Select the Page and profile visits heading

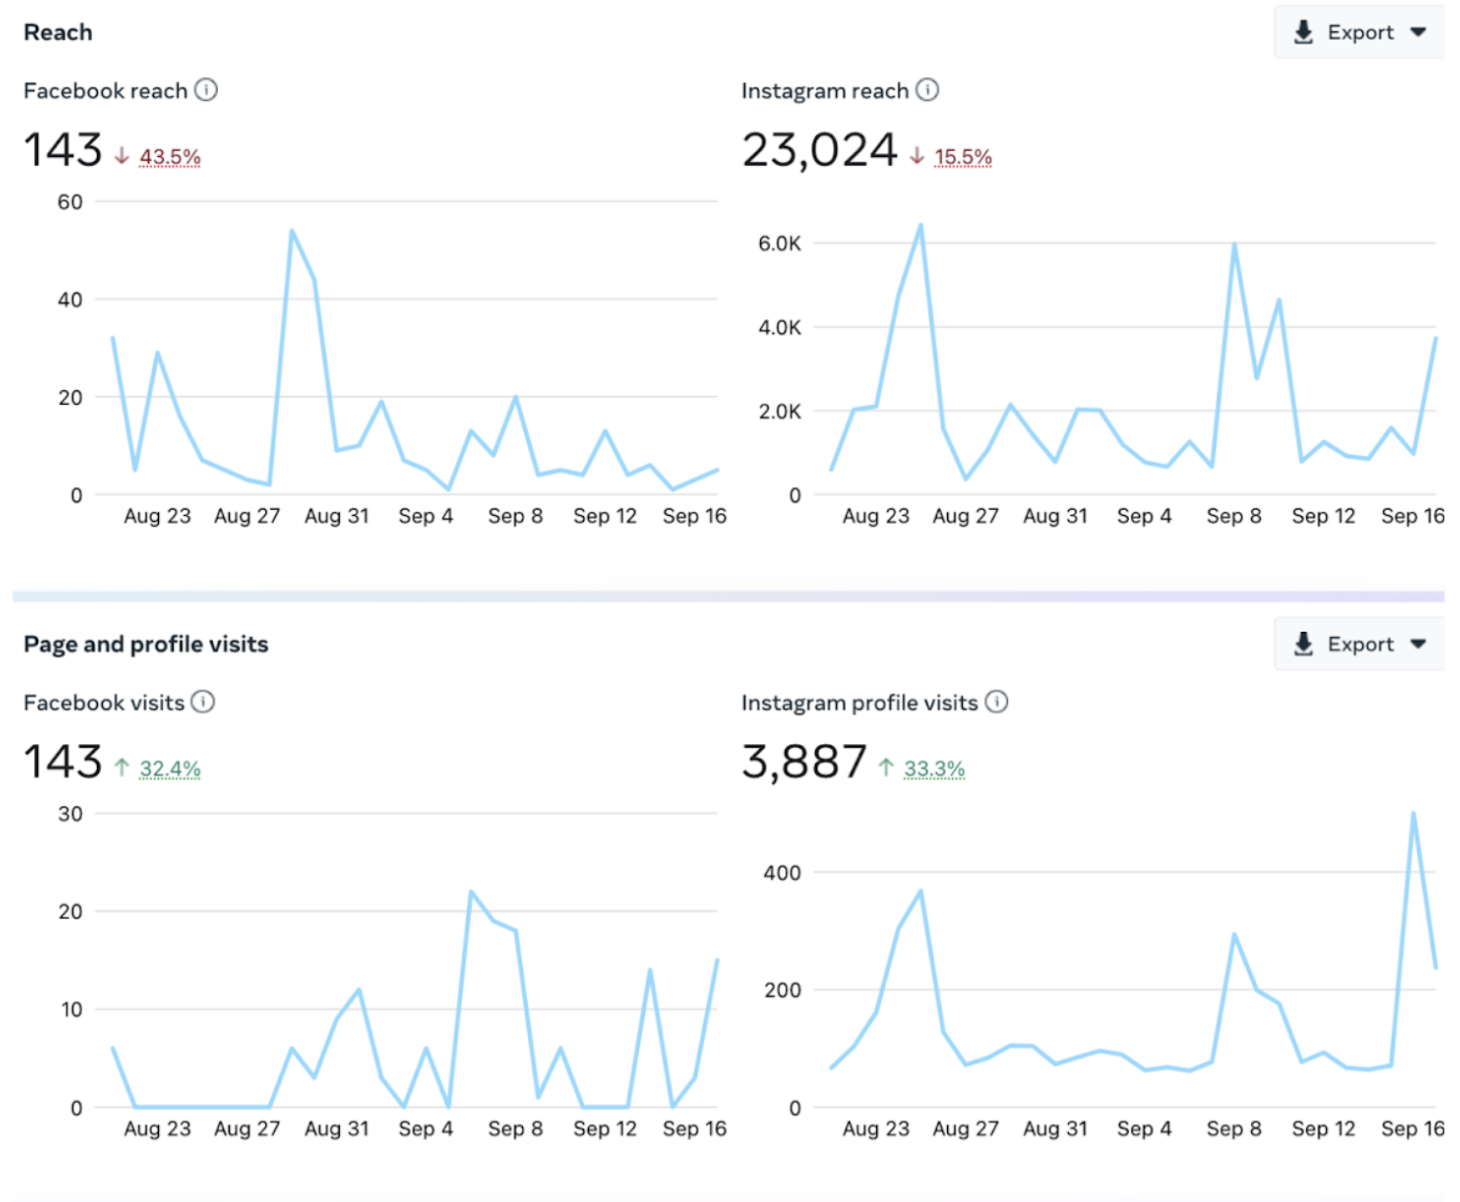pyautogui.click(x=145, y=644)
